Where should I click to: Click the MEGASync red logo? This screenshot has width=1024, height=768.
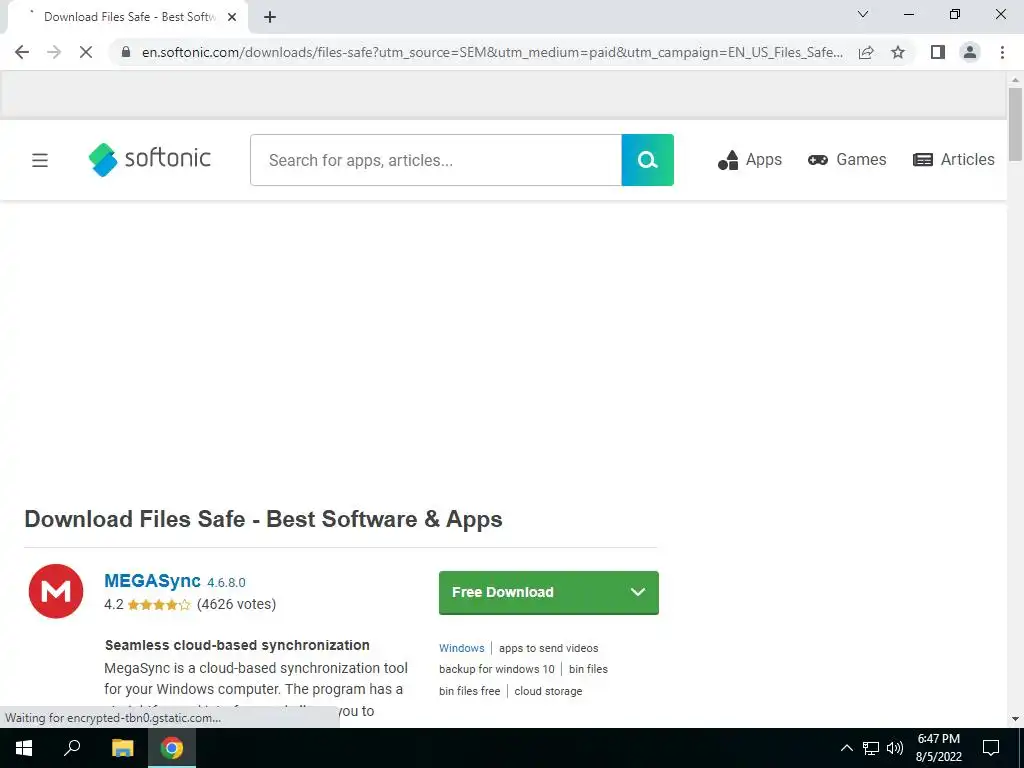point(56,591)
